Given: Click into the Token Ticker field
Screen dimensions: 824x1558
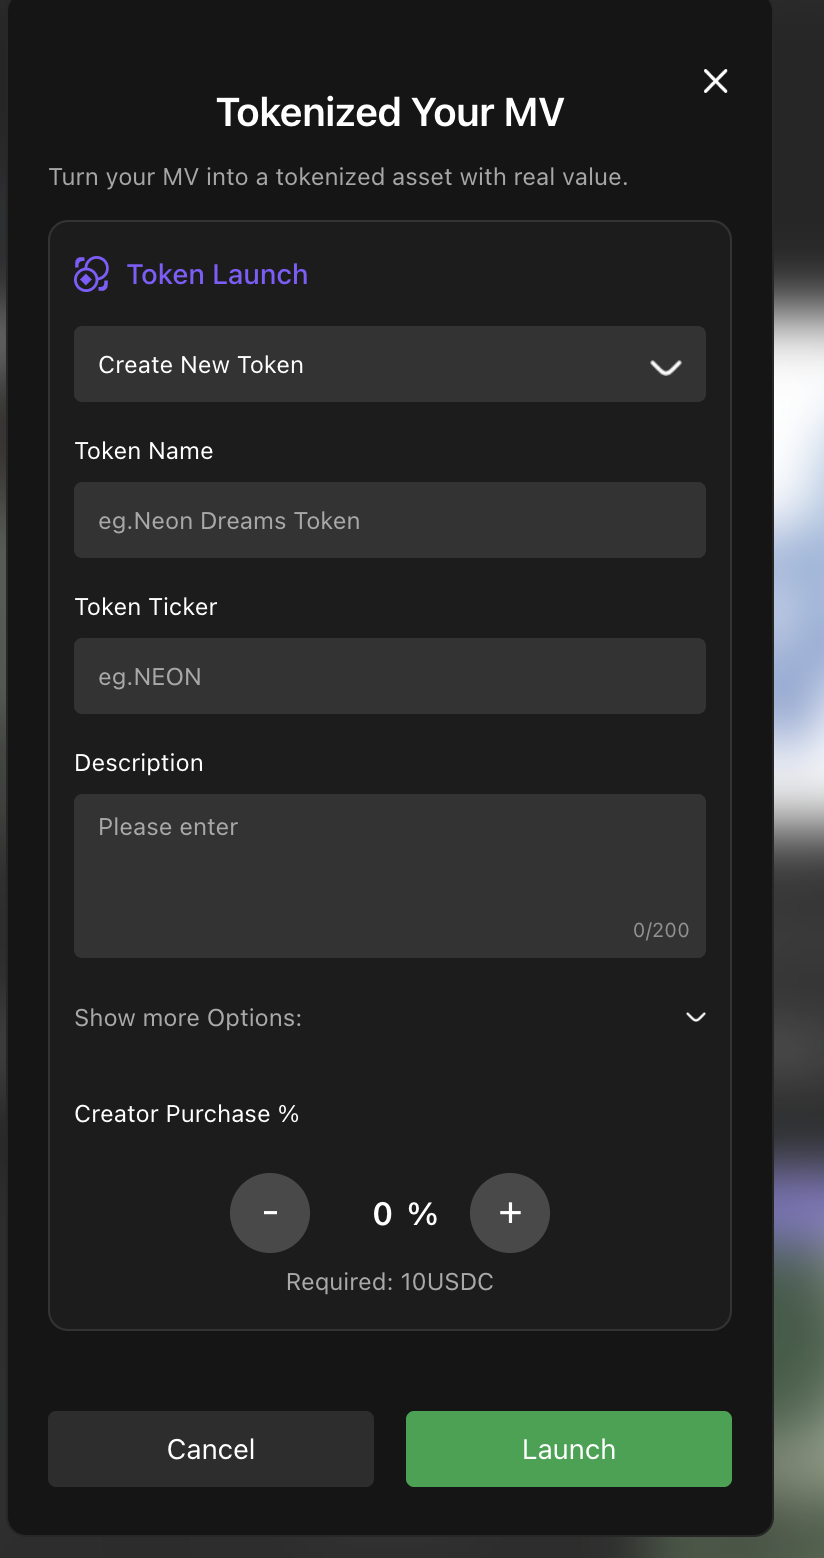Looking at the screenshot, I should 390,677.
